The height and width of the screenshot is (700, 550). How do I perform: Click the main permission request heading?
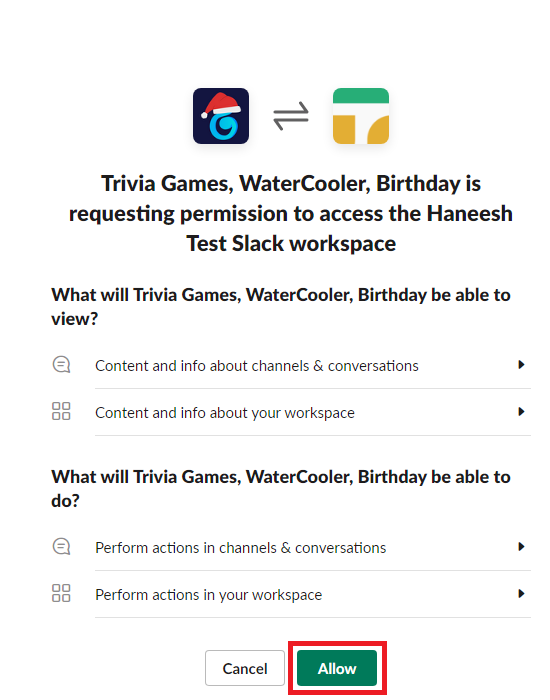(291, 213)
